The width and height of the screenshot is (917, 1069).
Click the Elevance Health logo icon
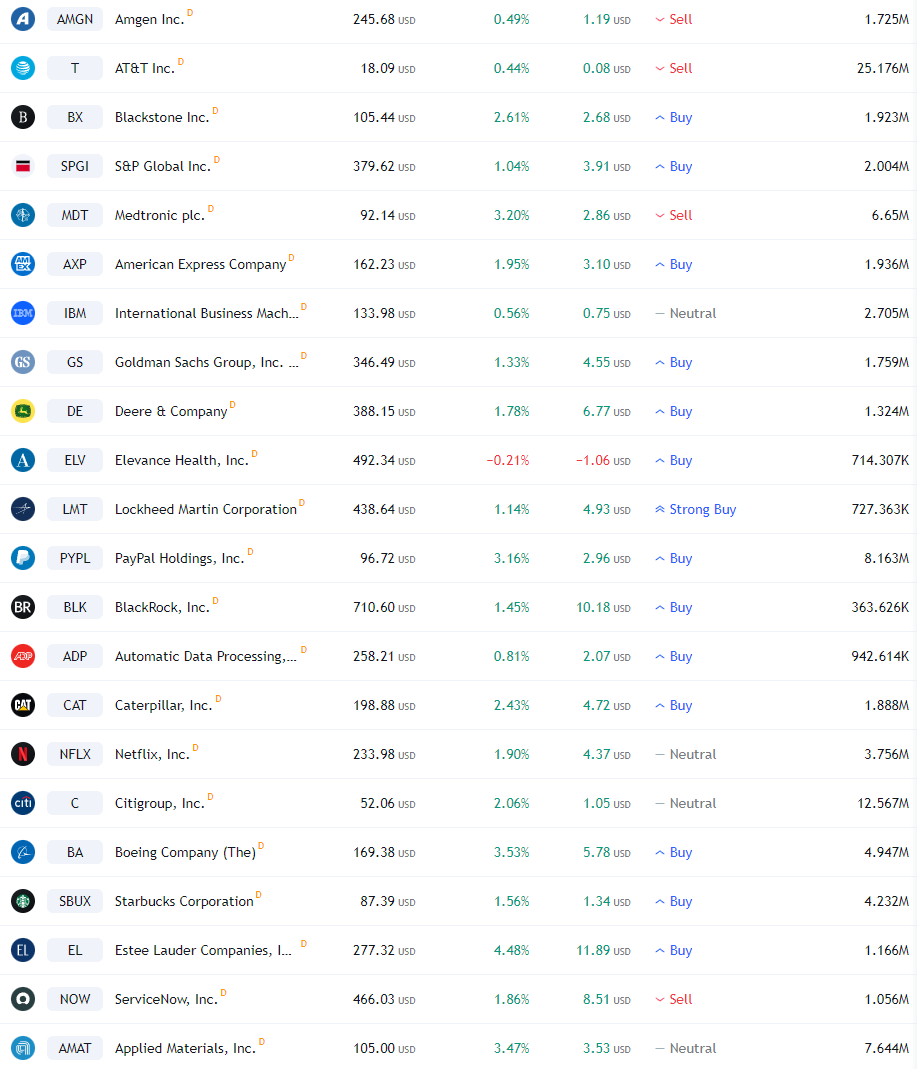click(22, 461)
